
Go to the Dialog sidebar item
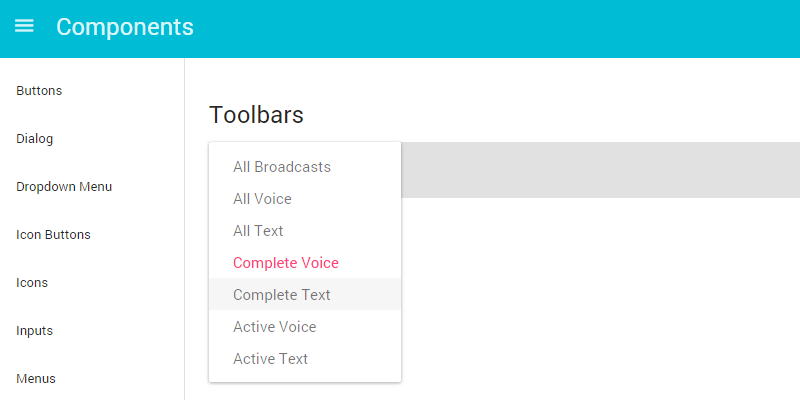[x=35, y=139]
